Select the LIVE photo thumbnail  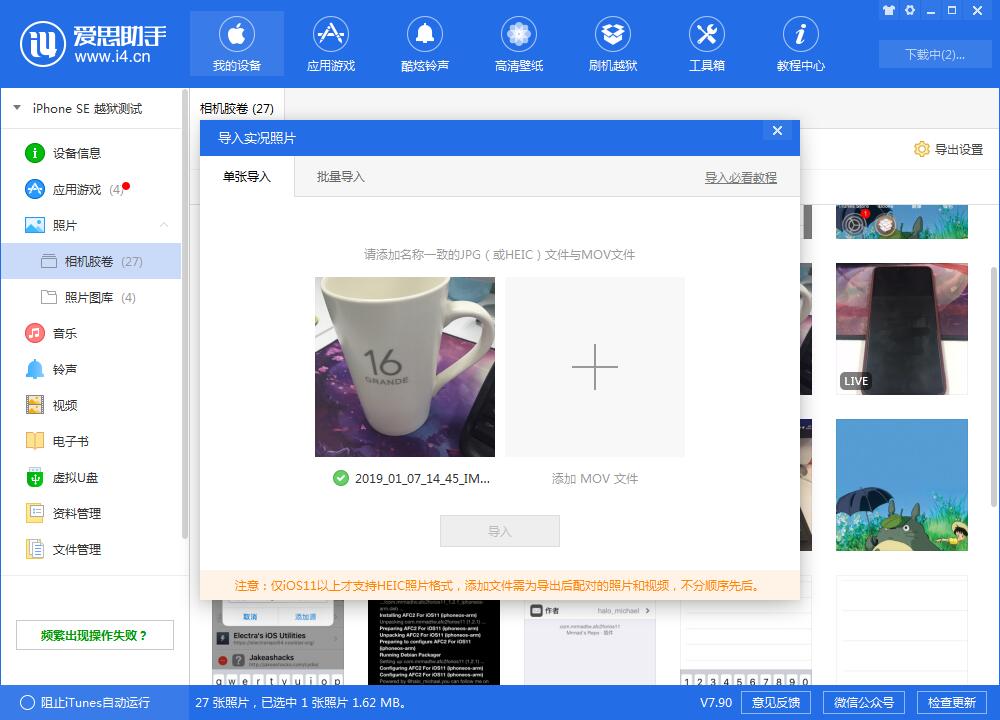[900, 330]
